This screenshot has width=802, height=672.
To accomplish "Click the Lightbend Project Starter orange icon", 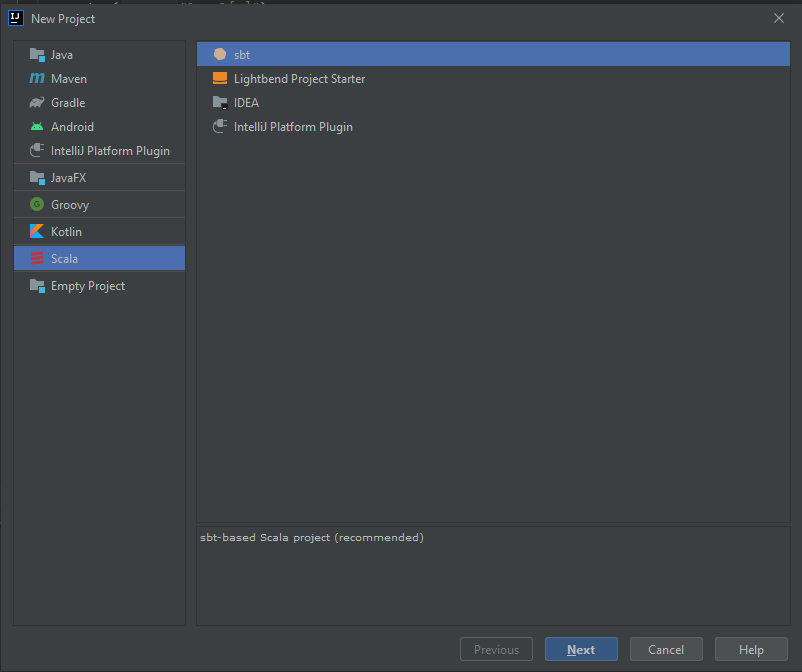I will (220, 79).
